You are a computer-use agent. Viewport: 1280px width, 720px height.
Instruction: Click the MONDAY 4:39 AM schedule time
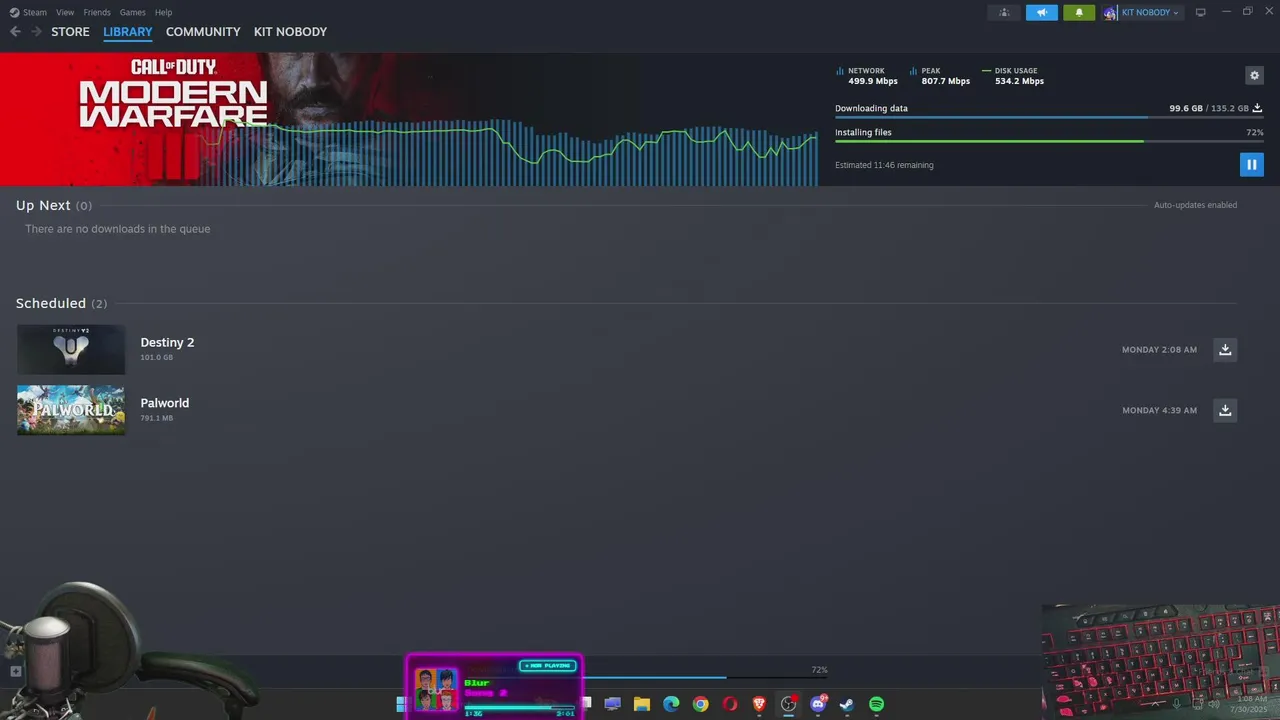coord(1159,410)
